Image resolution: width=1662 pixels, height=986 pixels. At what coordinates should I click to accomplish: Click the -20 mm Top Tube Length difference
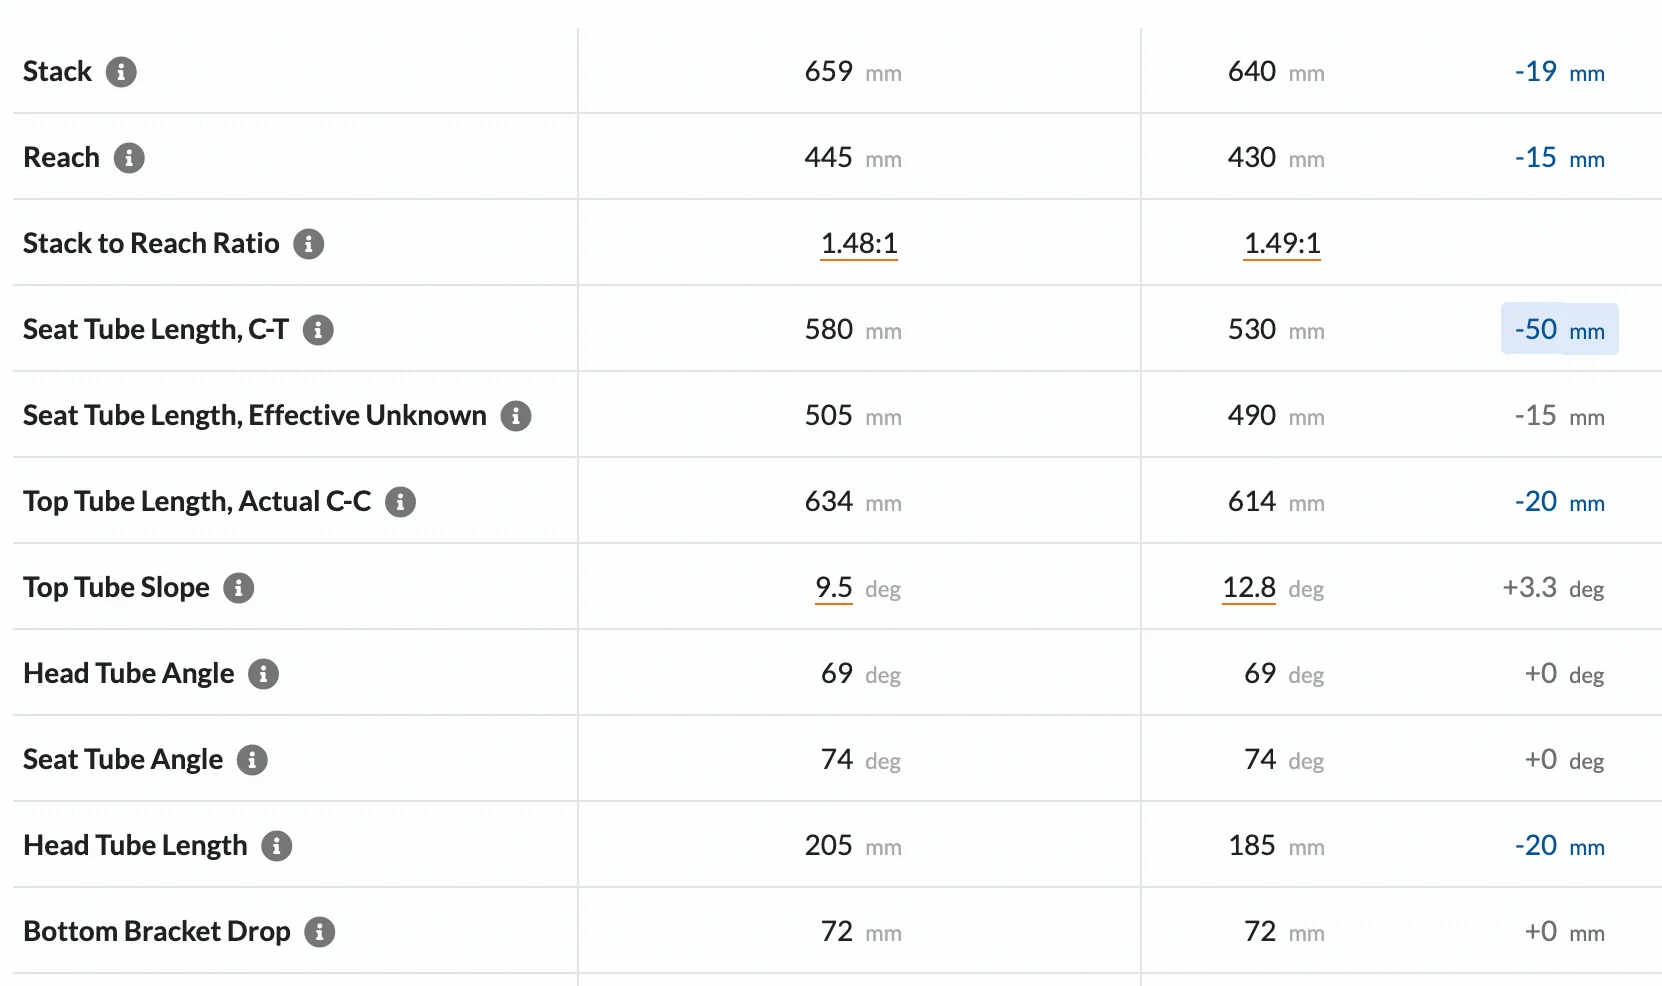coord(1560,502)
